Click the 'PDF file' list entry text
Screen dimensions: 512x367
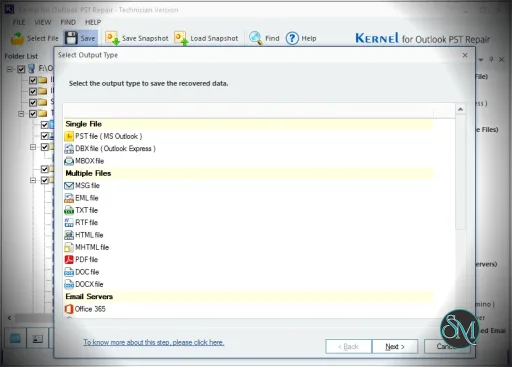tap(86, 260)
